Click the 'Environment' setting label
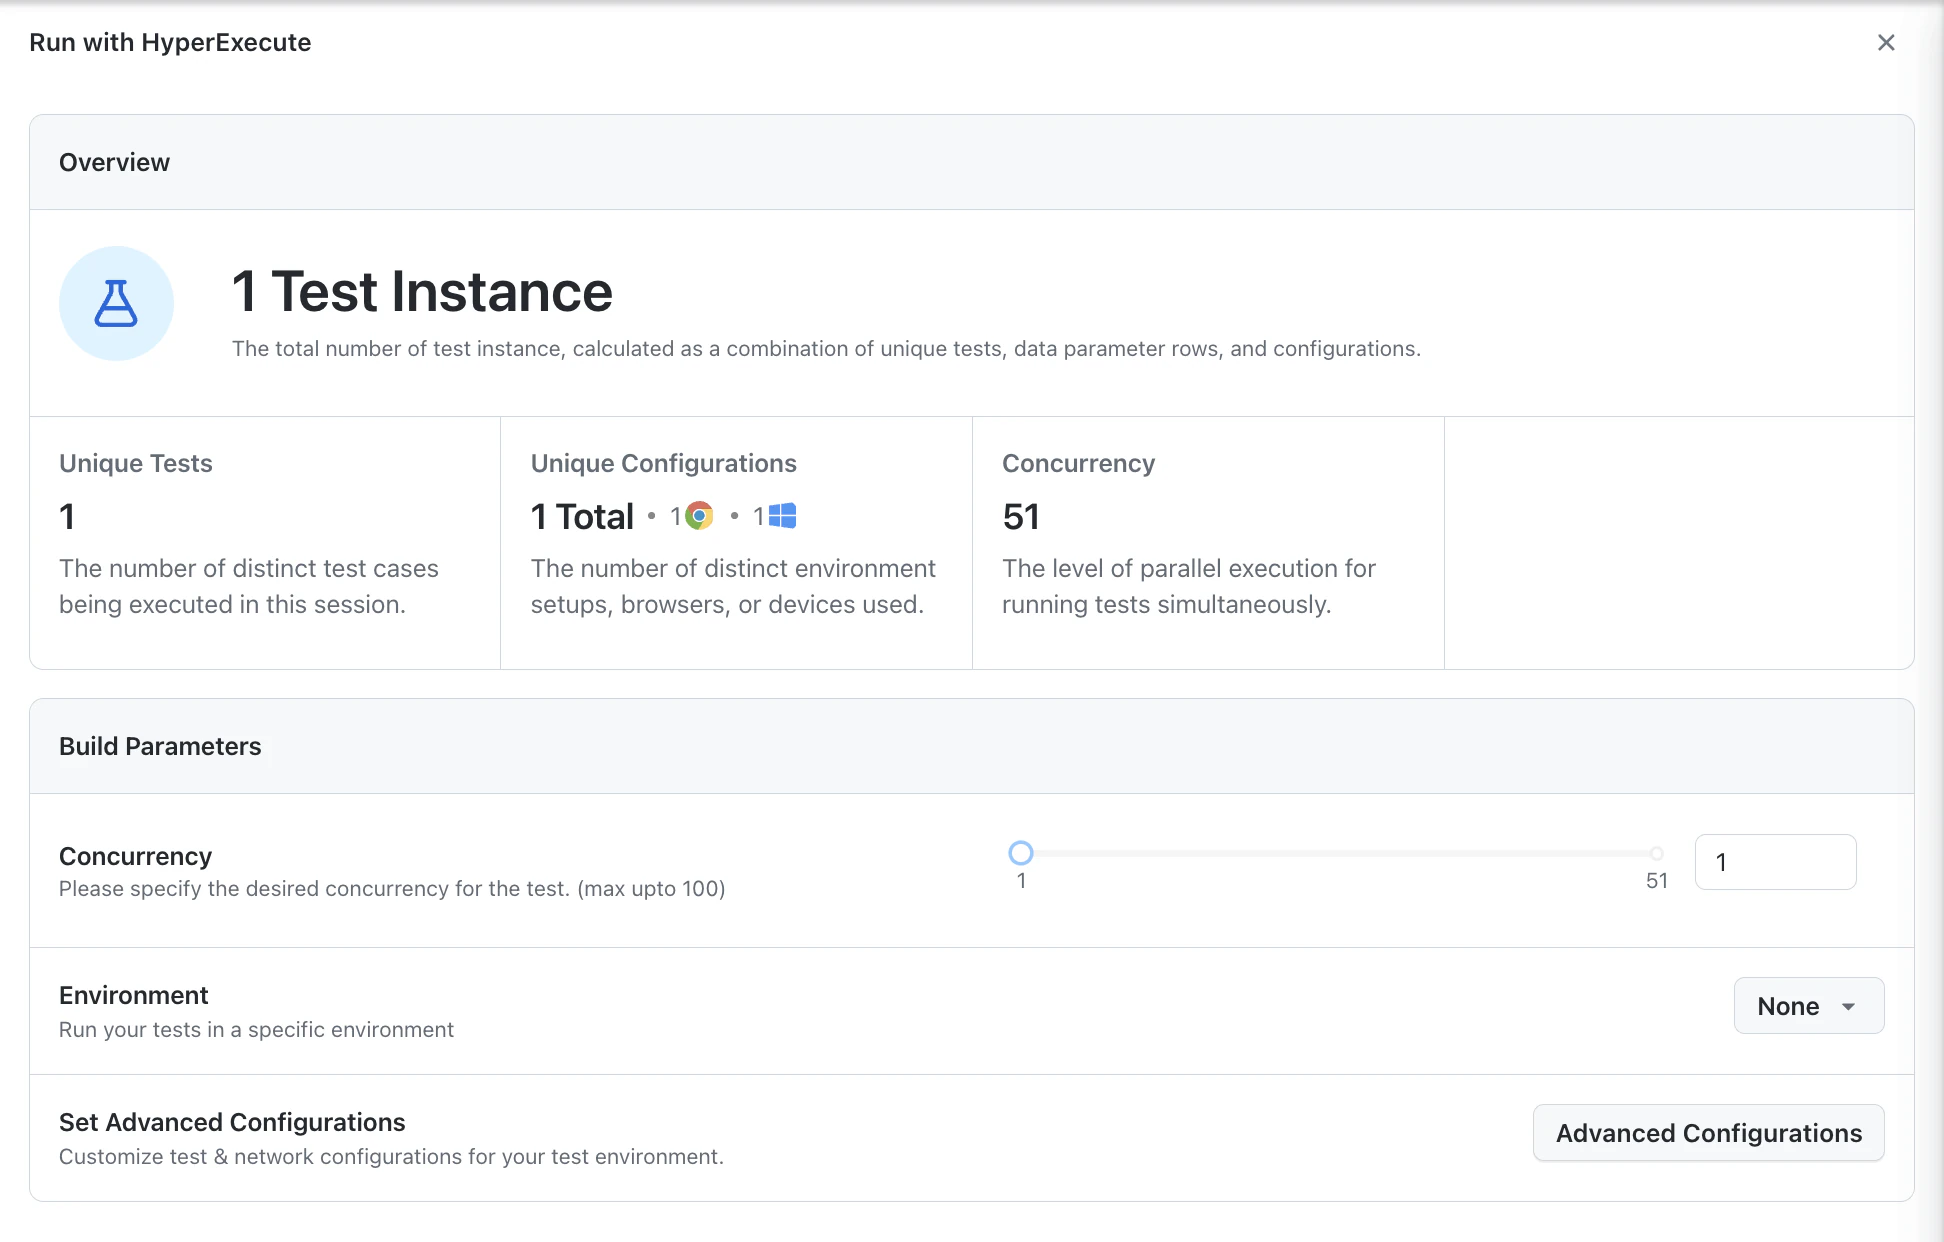 tap(134, 995)
